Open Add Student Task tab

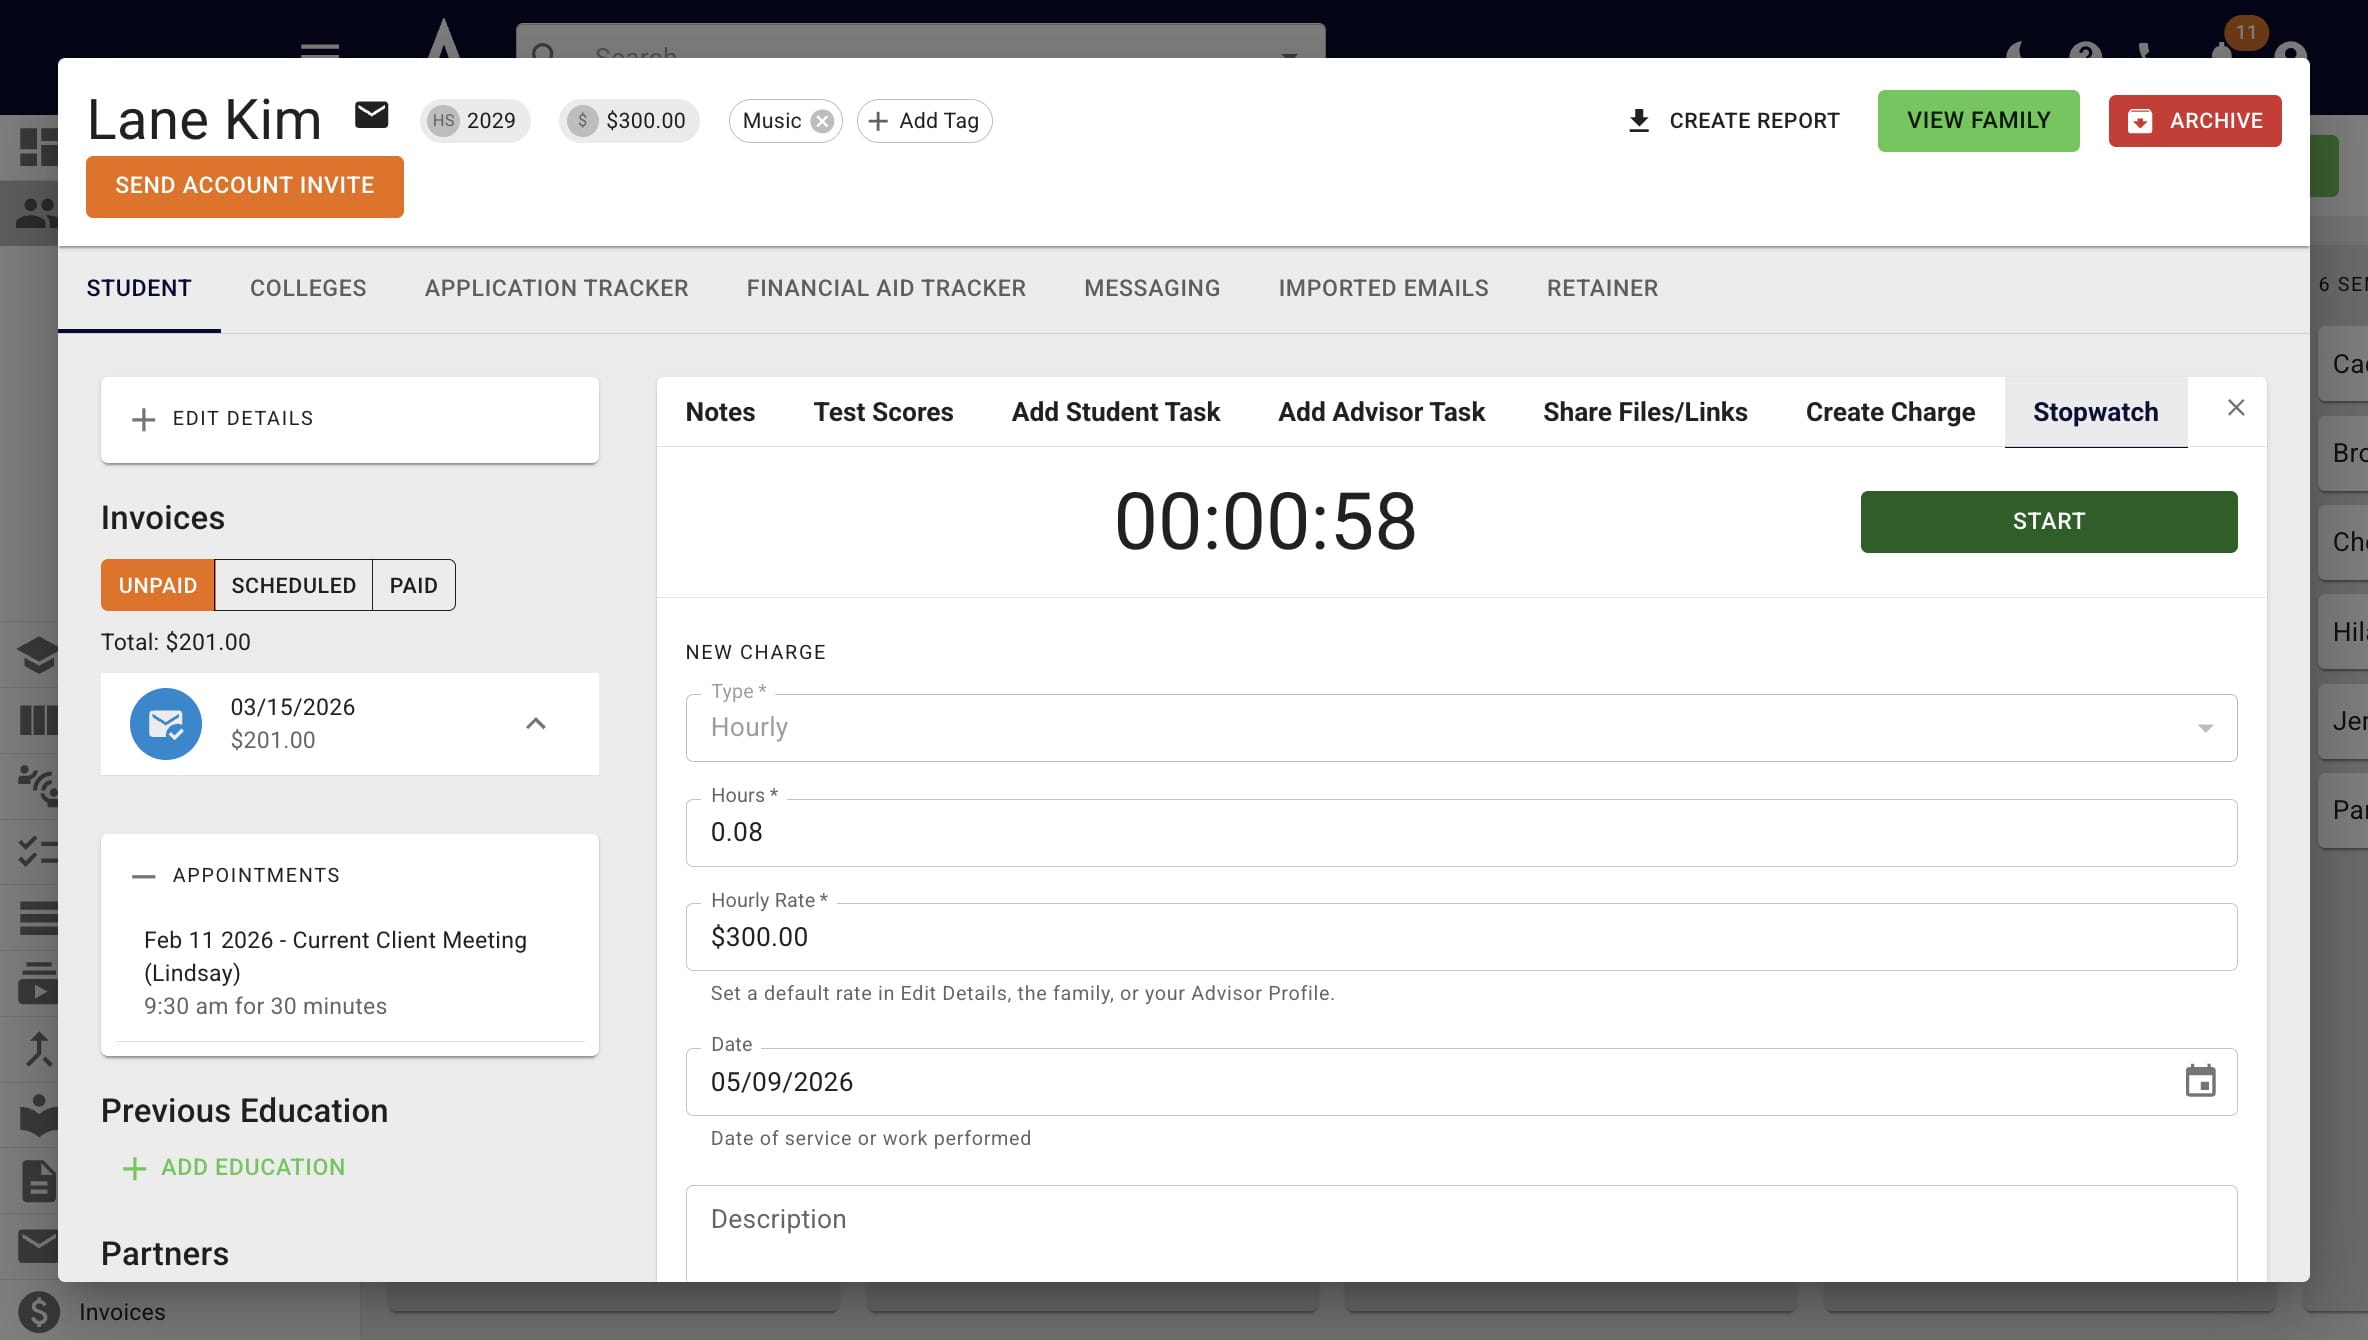pyautogui.click(x=1116, y=412)
